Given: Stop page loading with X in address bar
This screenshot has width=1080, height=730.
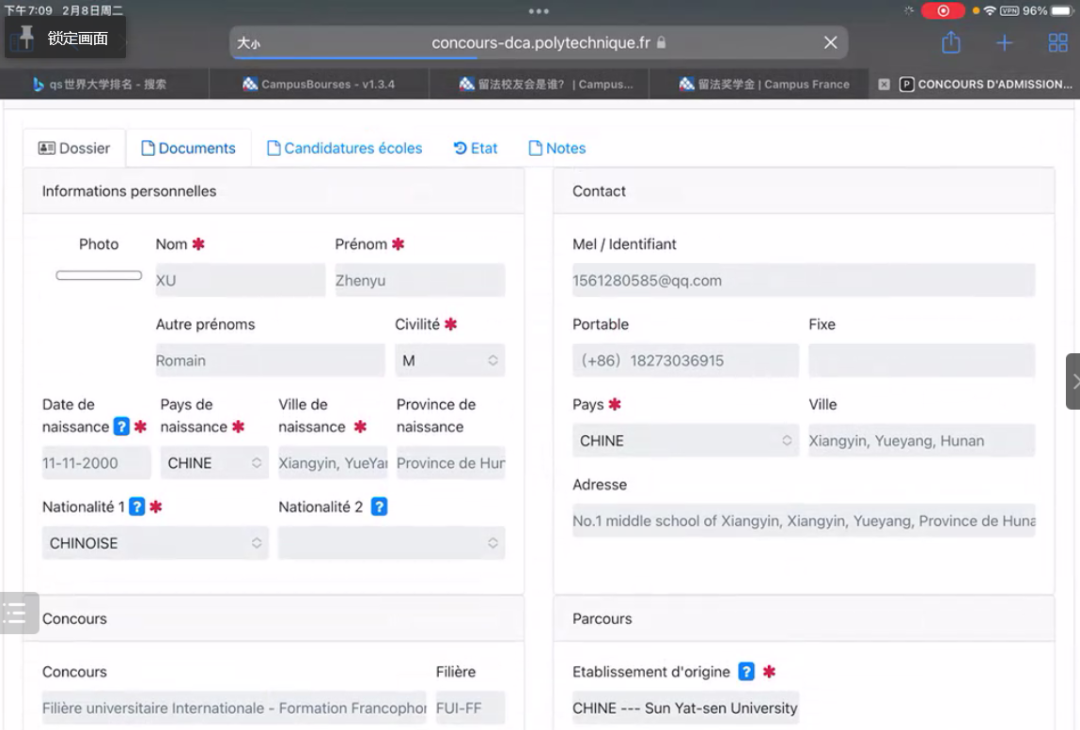Looking at the screenshot, I should click(830, 43).
